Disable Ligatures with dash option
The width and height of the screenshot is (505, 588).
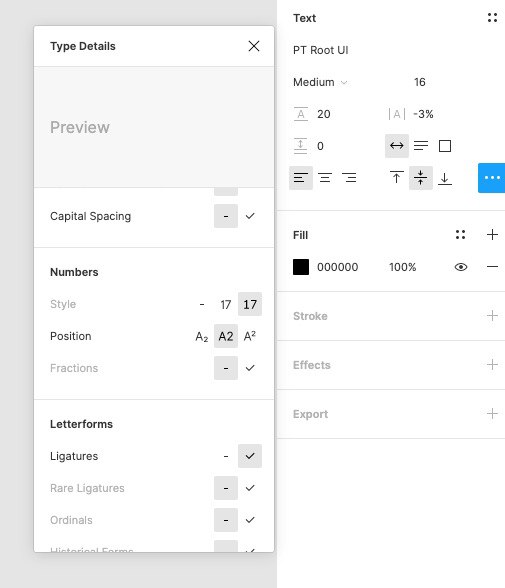point(226,456)
